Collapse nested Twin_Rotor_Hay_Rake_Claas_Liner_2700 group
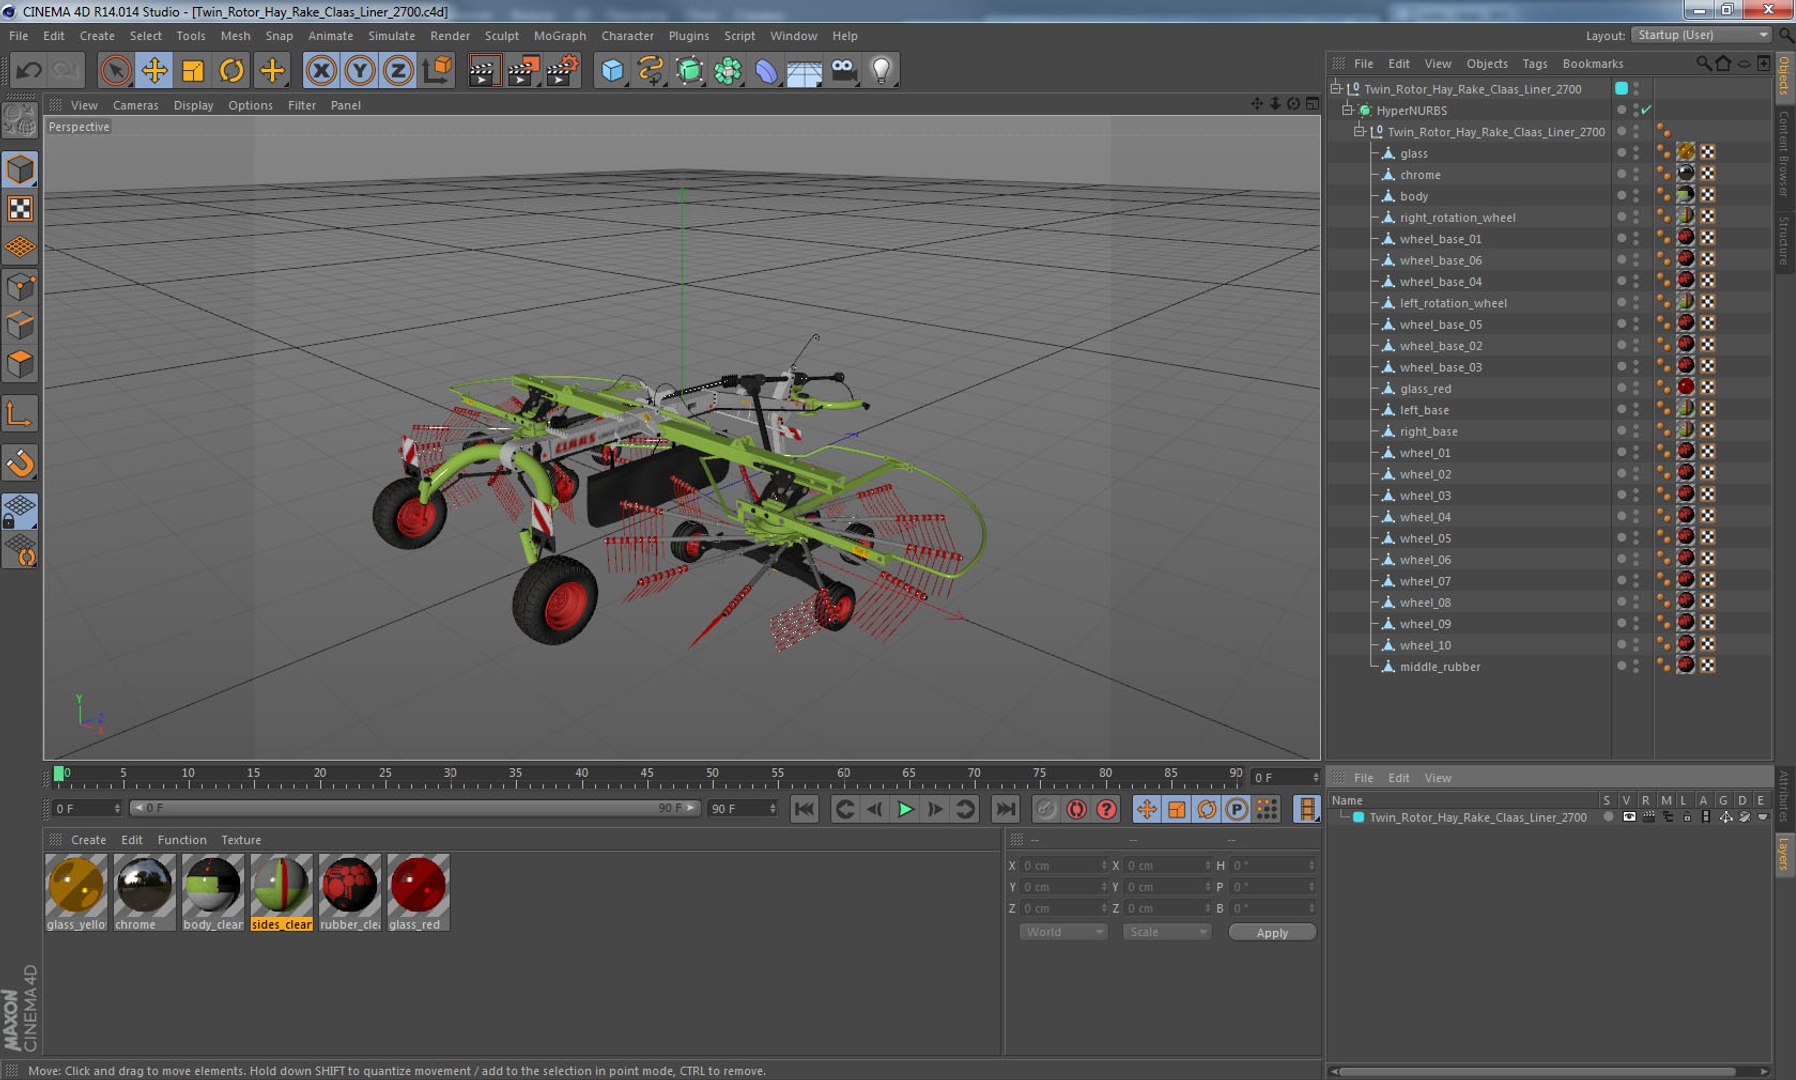The height and width of the screenshot is (1080, 1796). (x=1359, y=132)
